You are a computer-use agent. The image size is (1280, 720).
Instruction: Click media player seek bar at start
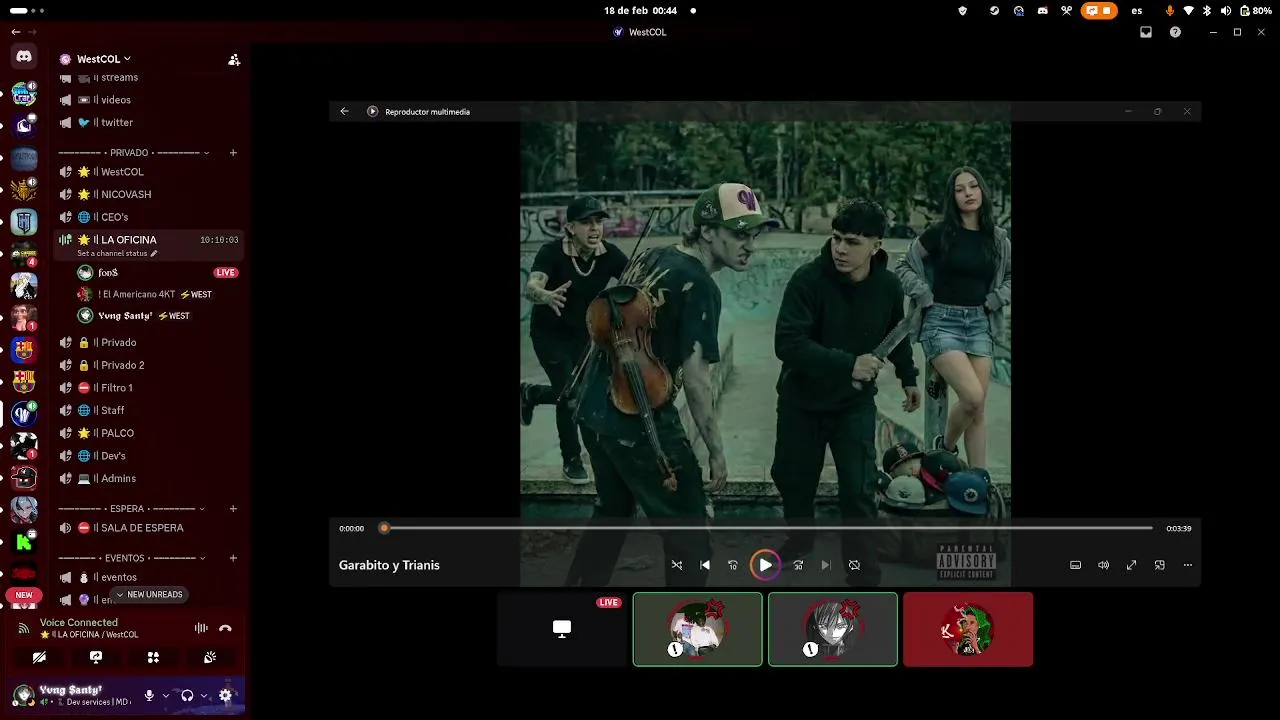(384, 528)
